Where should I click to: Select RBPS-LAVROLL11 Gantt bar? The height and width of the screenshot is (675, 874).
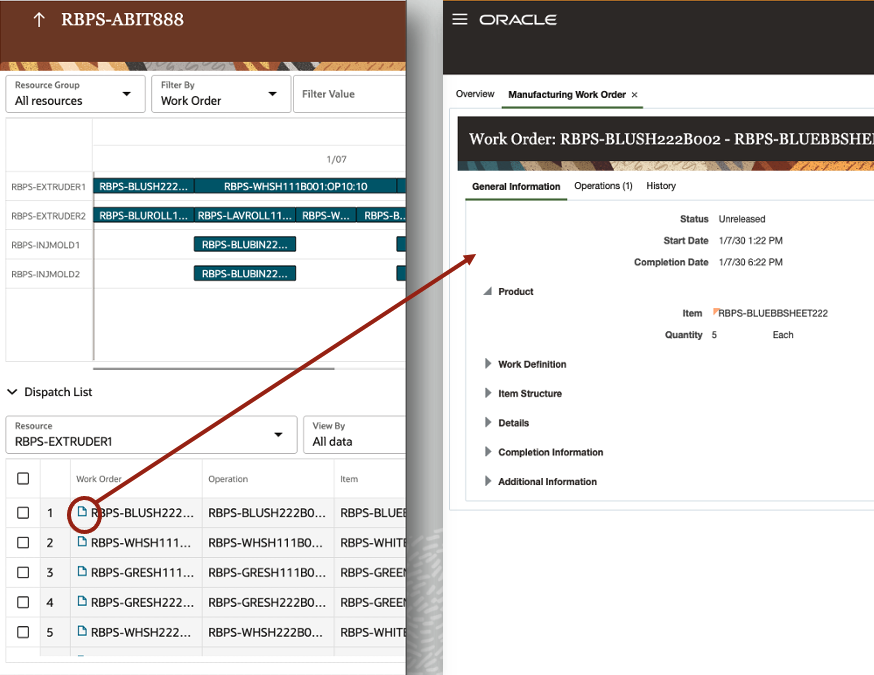pyautogui.click(x=245, y=215)
